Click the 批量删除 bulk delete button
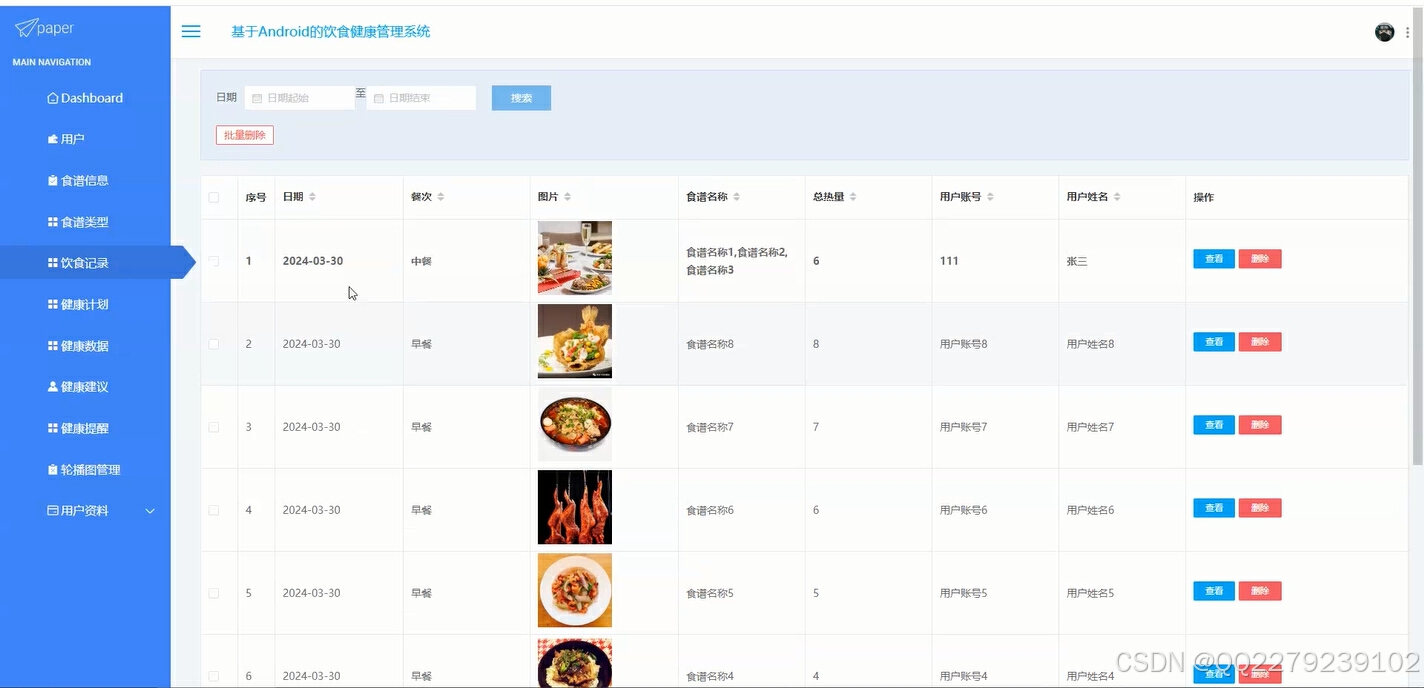The image size is (1424, 688). pyautogui.click(x=244, y=134)
